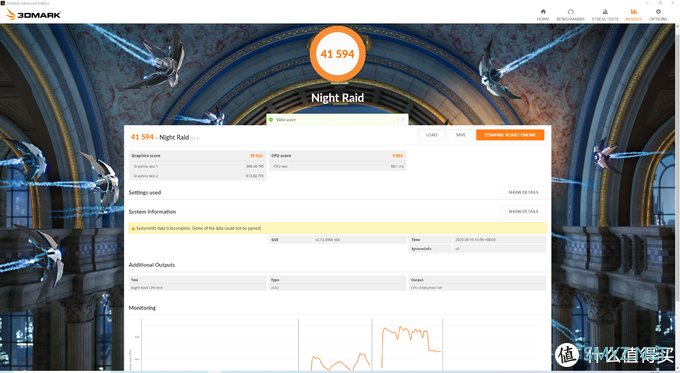The image size is (680, 373).
Task: Click the SystemInfo version row
Action: [477, 249]
